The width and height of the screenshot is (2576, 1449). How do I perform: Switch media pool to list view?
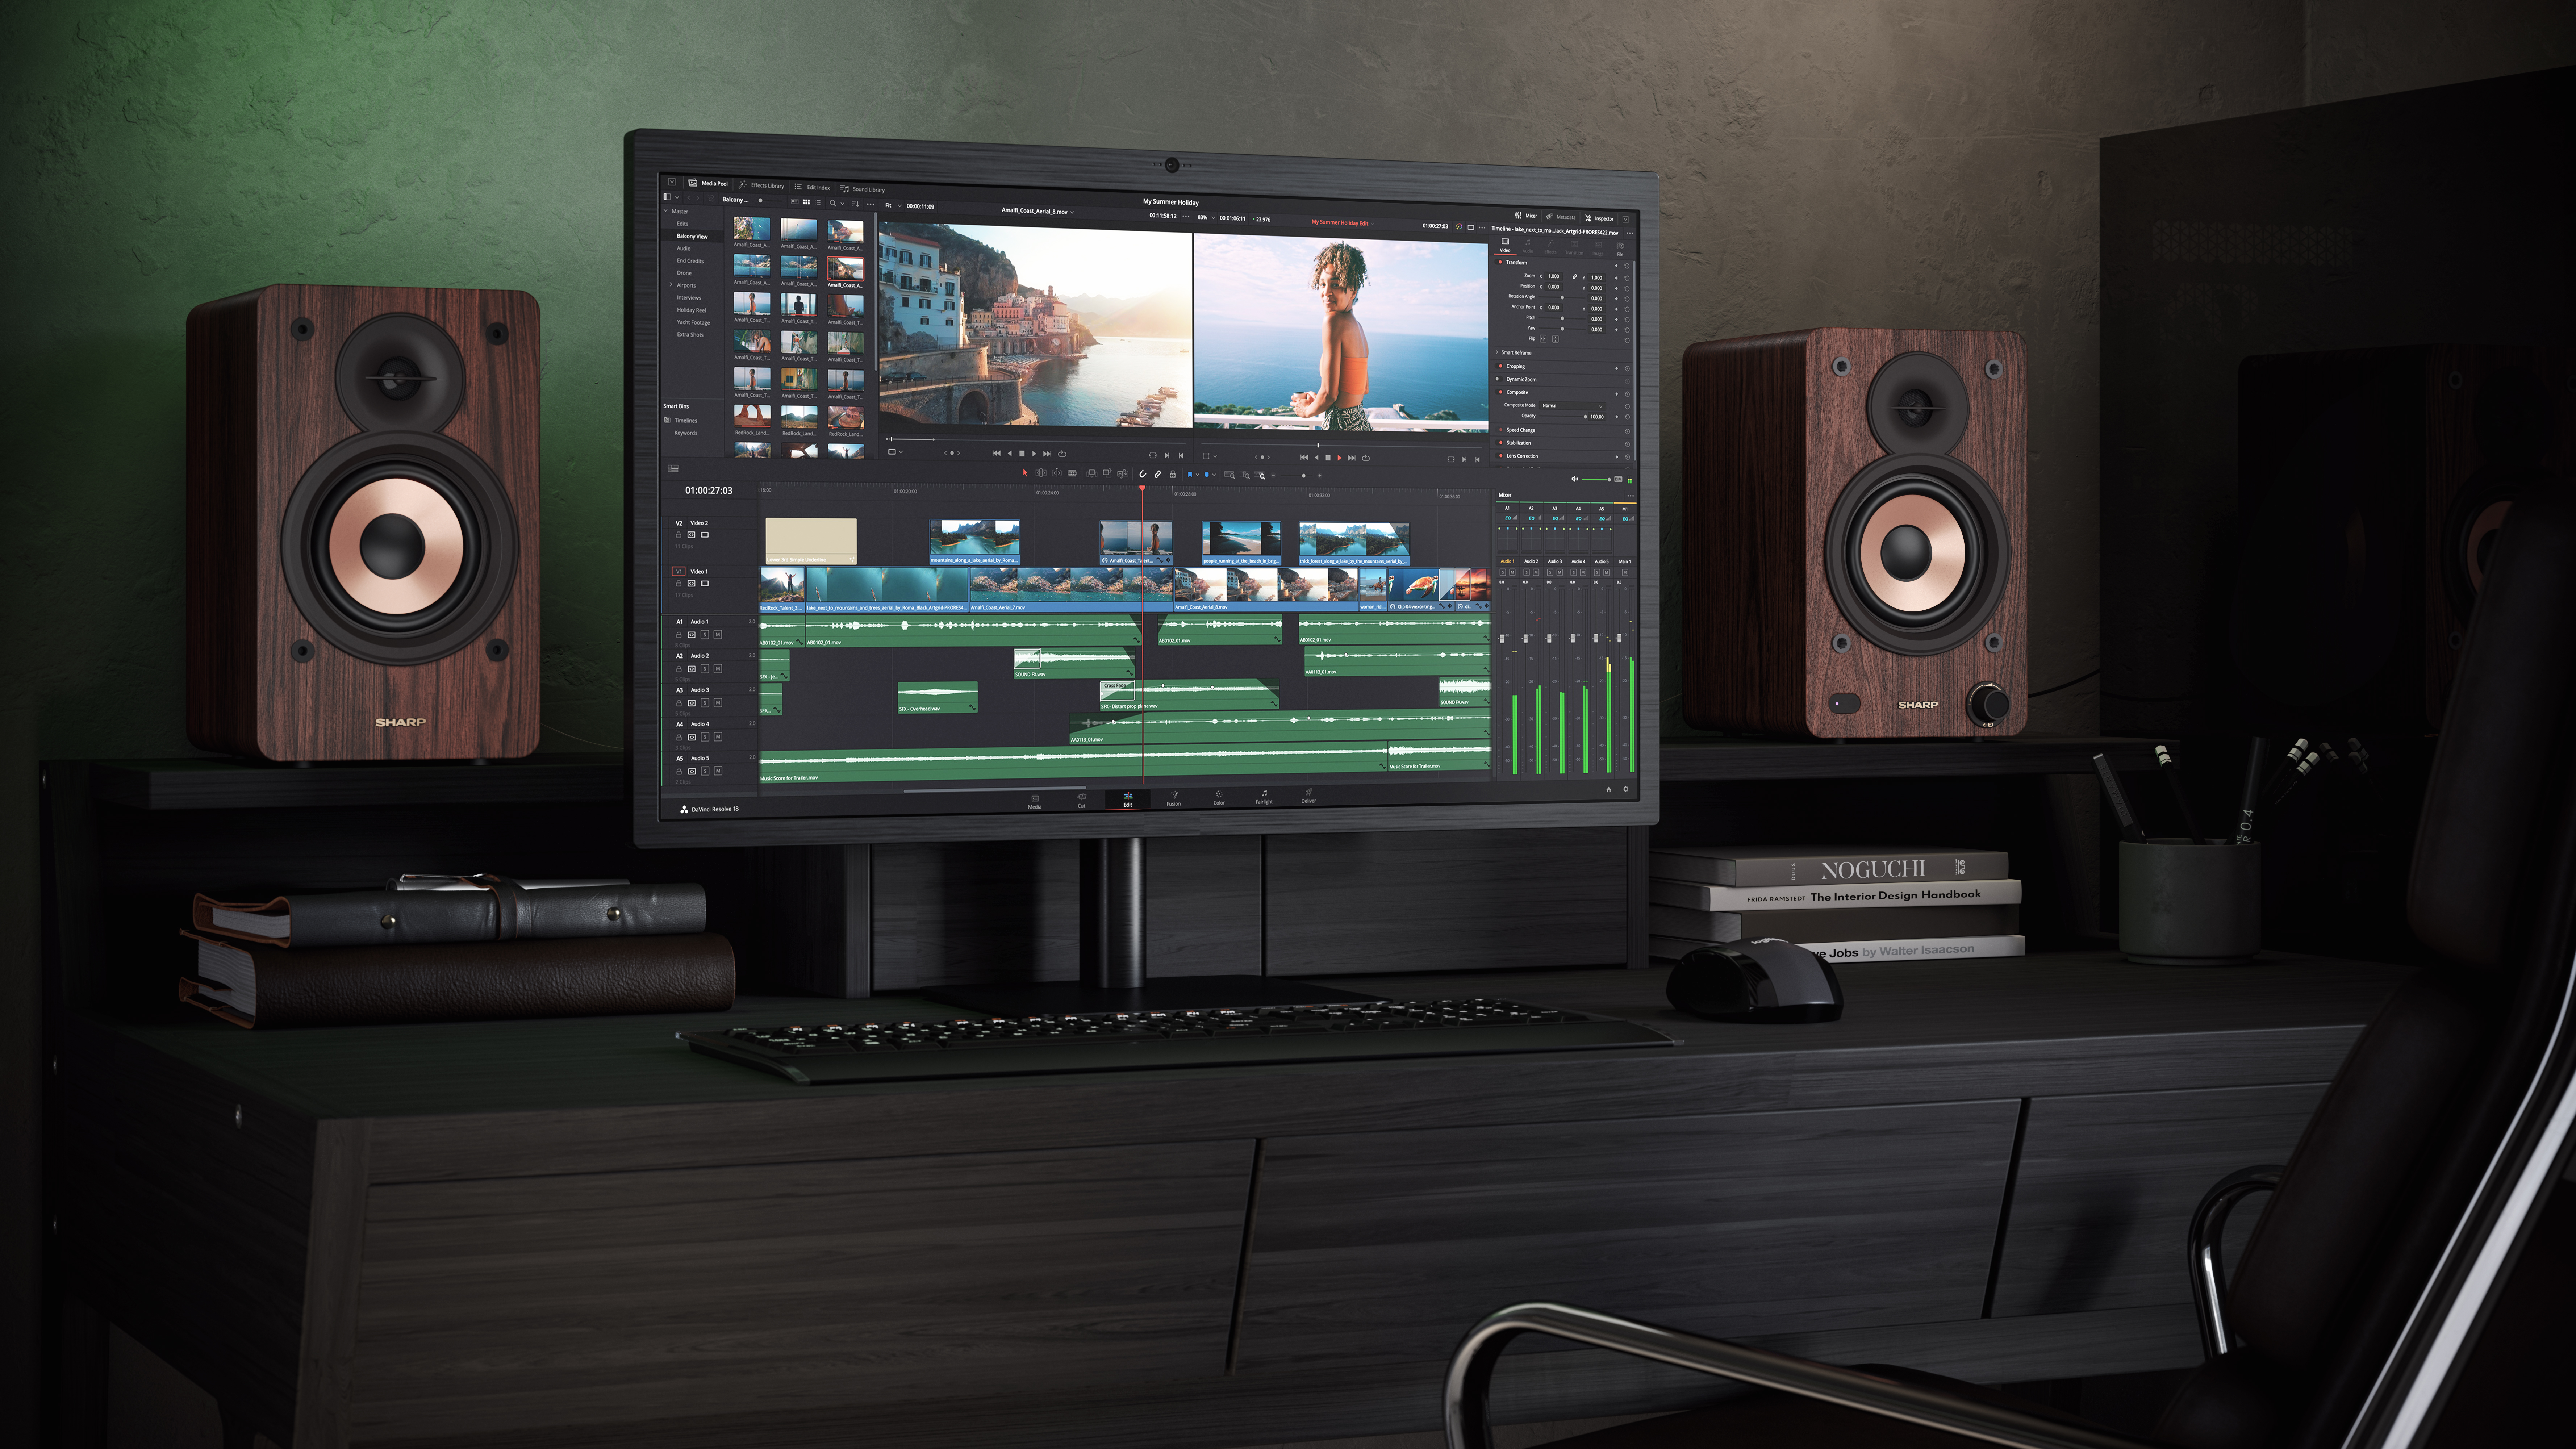818,203
